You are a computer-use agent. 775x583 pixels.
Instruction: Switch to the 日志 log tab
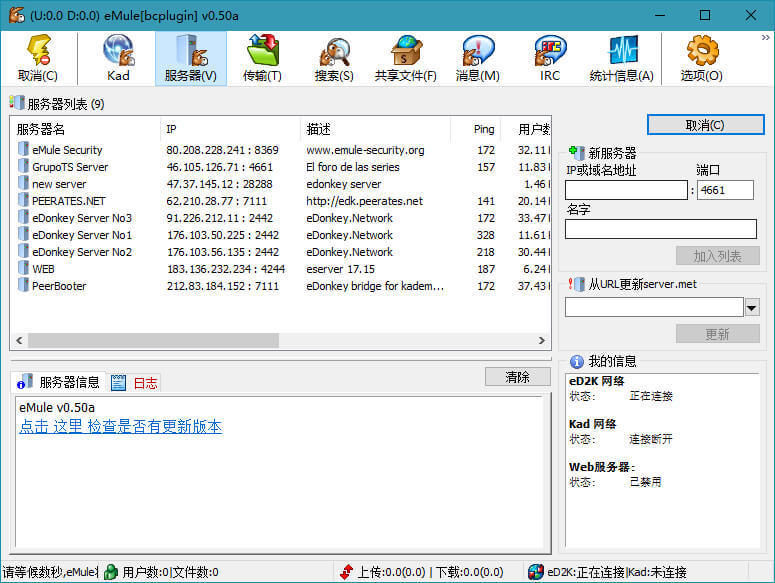pos(135,383)
